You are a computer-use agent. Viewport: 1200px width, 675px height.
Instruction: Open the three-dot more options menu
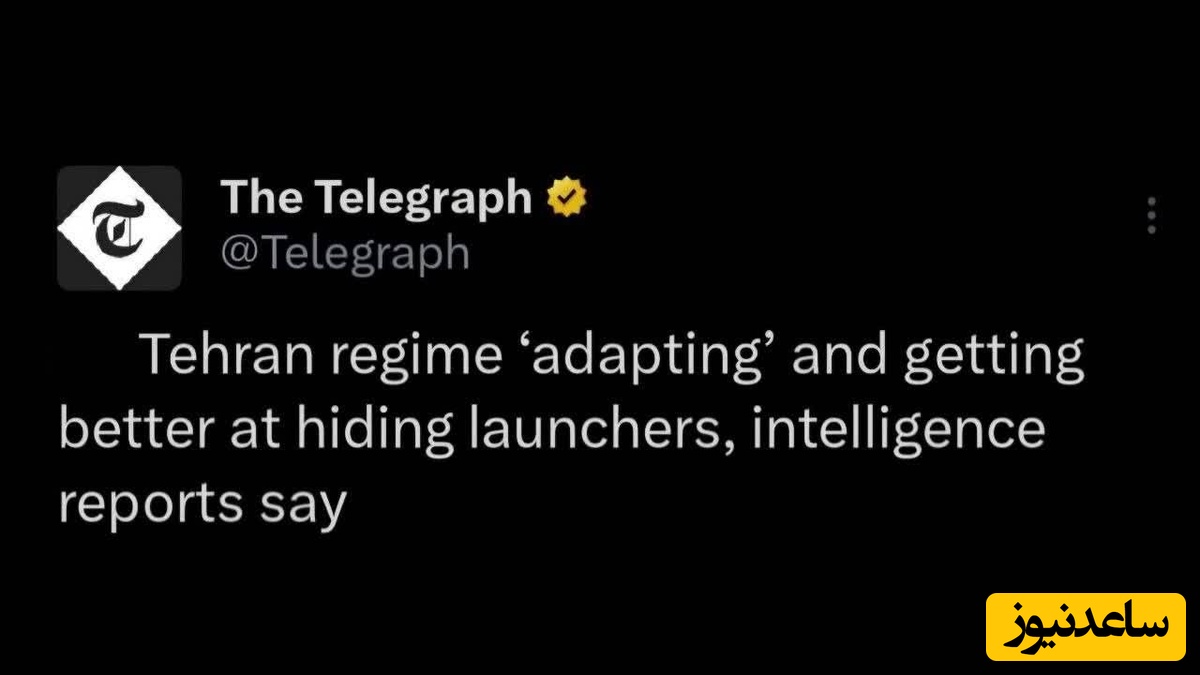[1152, 216]
